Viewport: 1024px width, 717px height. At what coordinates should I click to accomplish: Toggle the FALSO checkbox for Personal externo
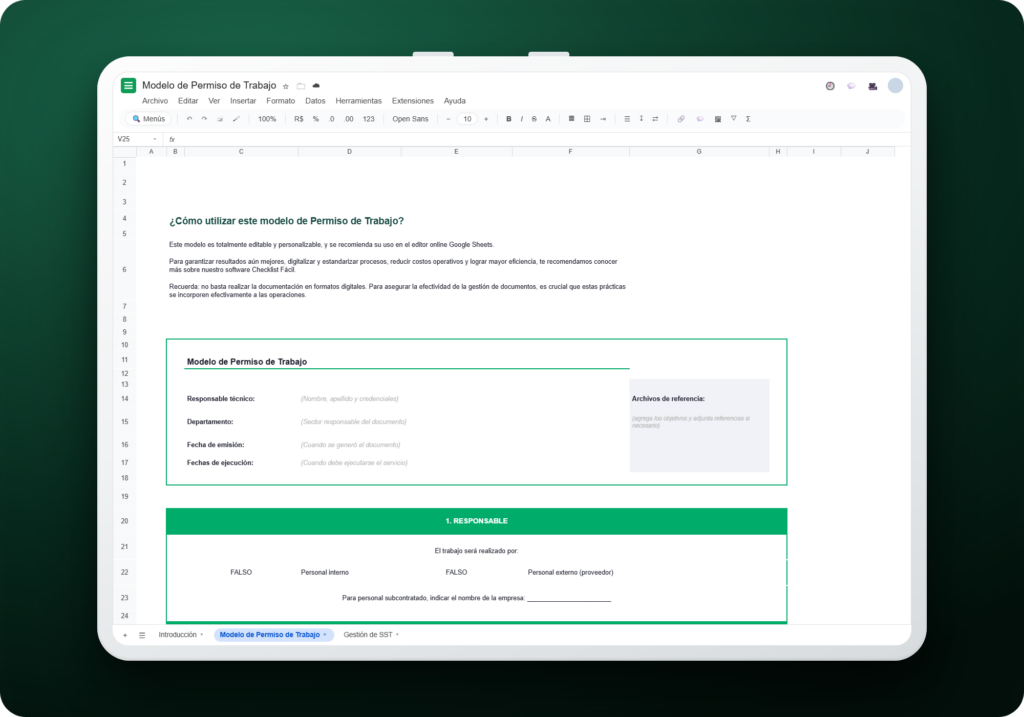tap(456, 572)
